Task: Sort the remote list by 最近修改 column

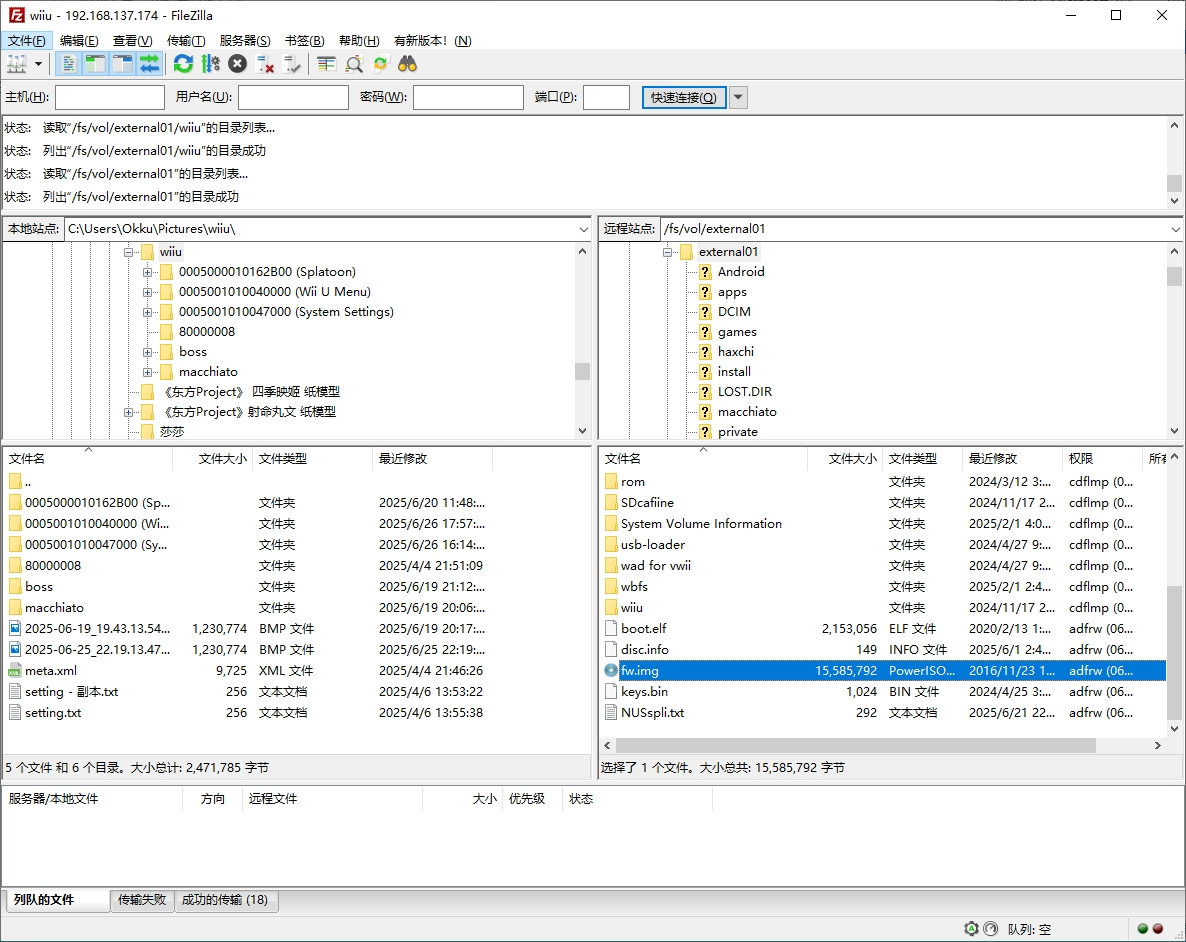Action: pos(1010,459)
